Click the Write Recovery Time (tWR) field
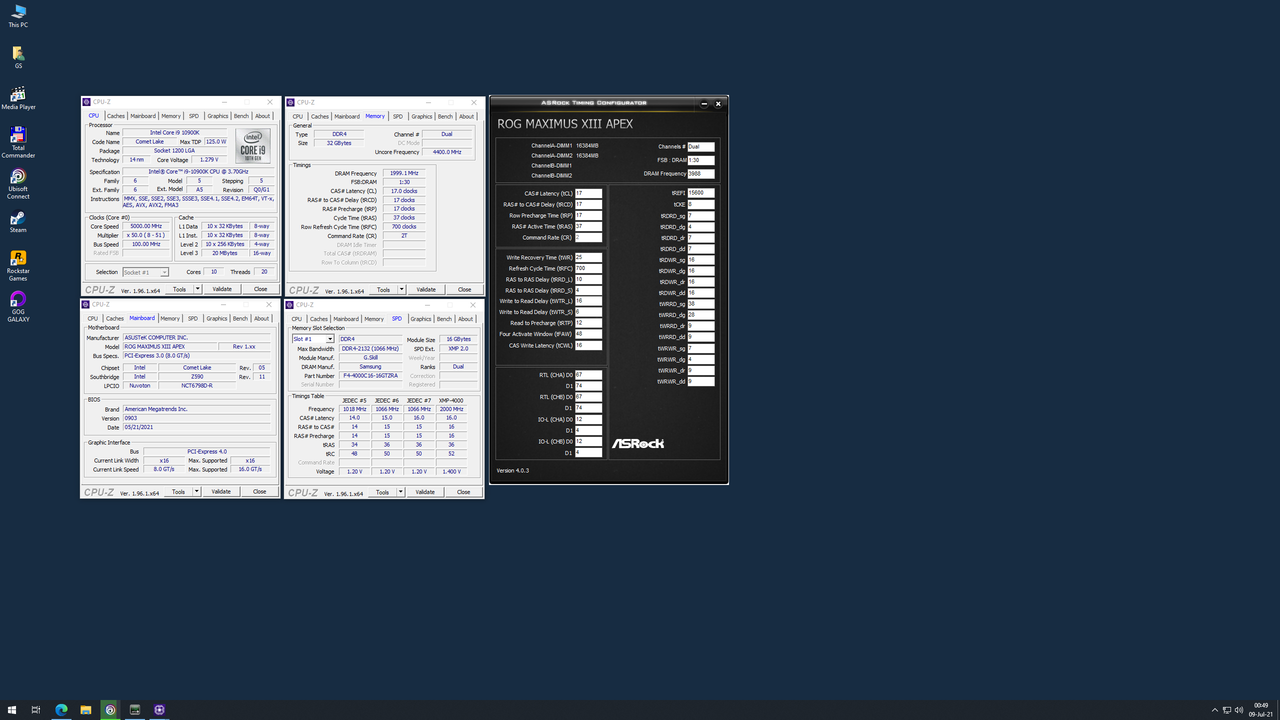 tap(588, 257)
